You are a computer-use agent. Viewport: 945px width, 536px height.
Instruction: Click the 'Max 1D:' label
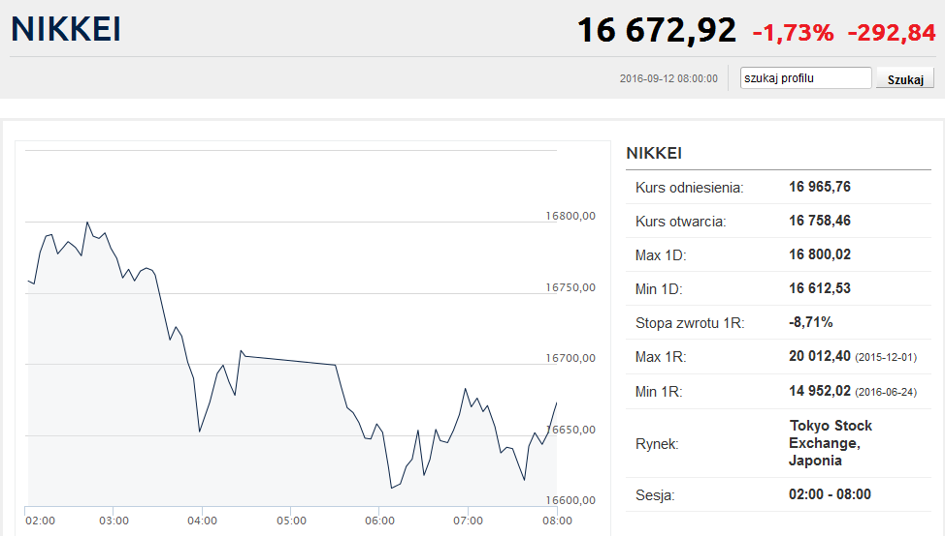[x=661, y=255]
